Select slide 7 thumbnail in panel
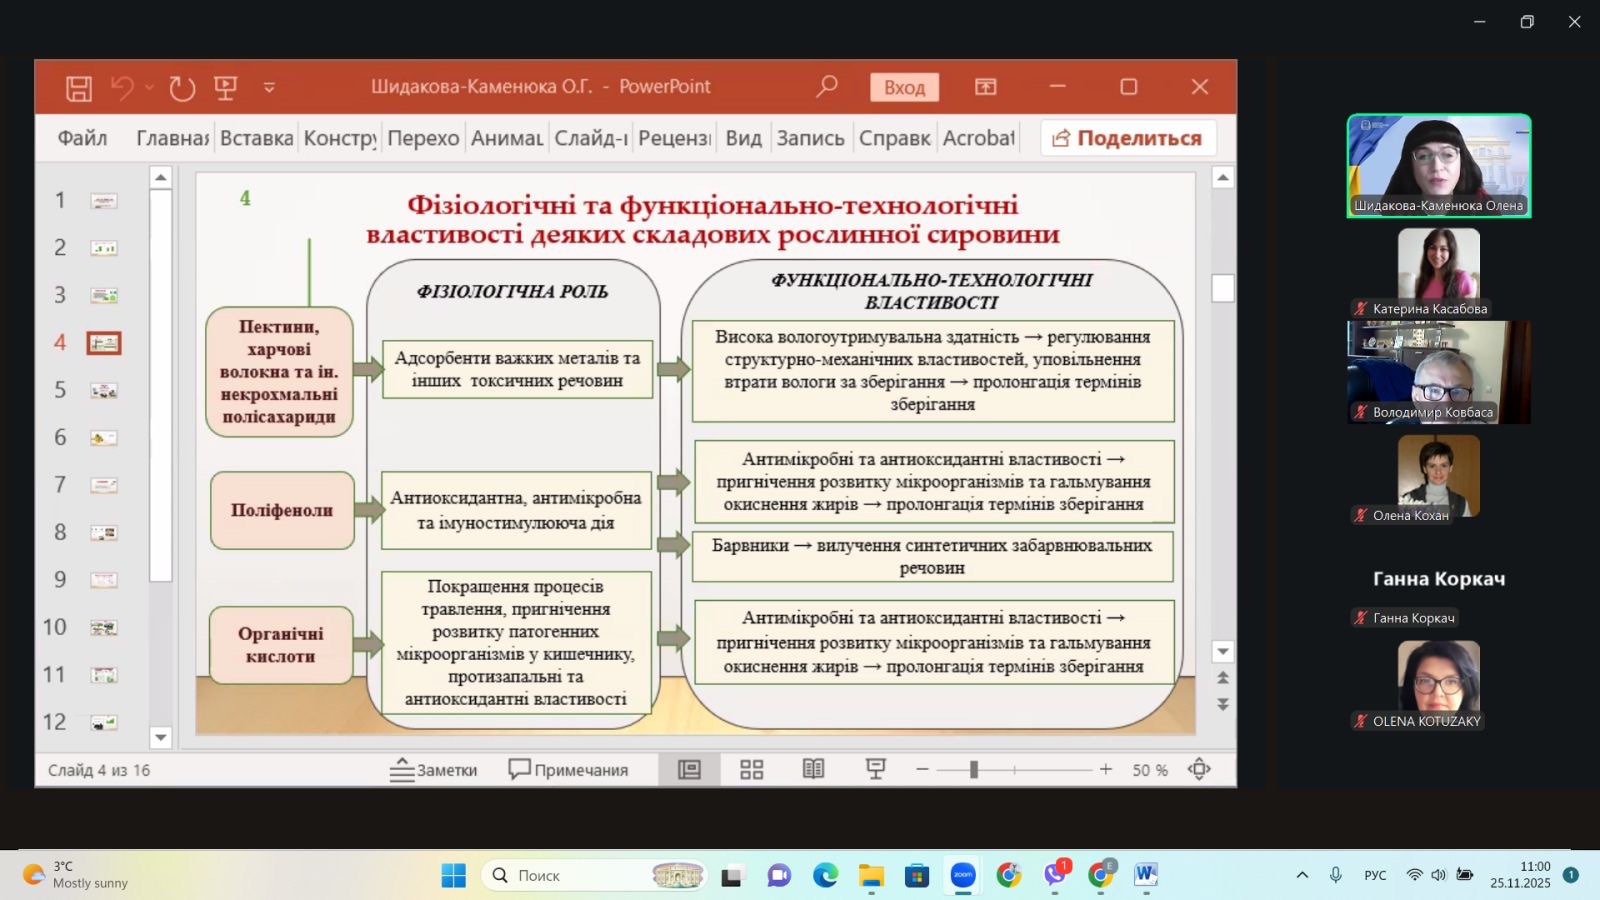This screenshot has height=900, width=1600. click(x=104, y=485)
